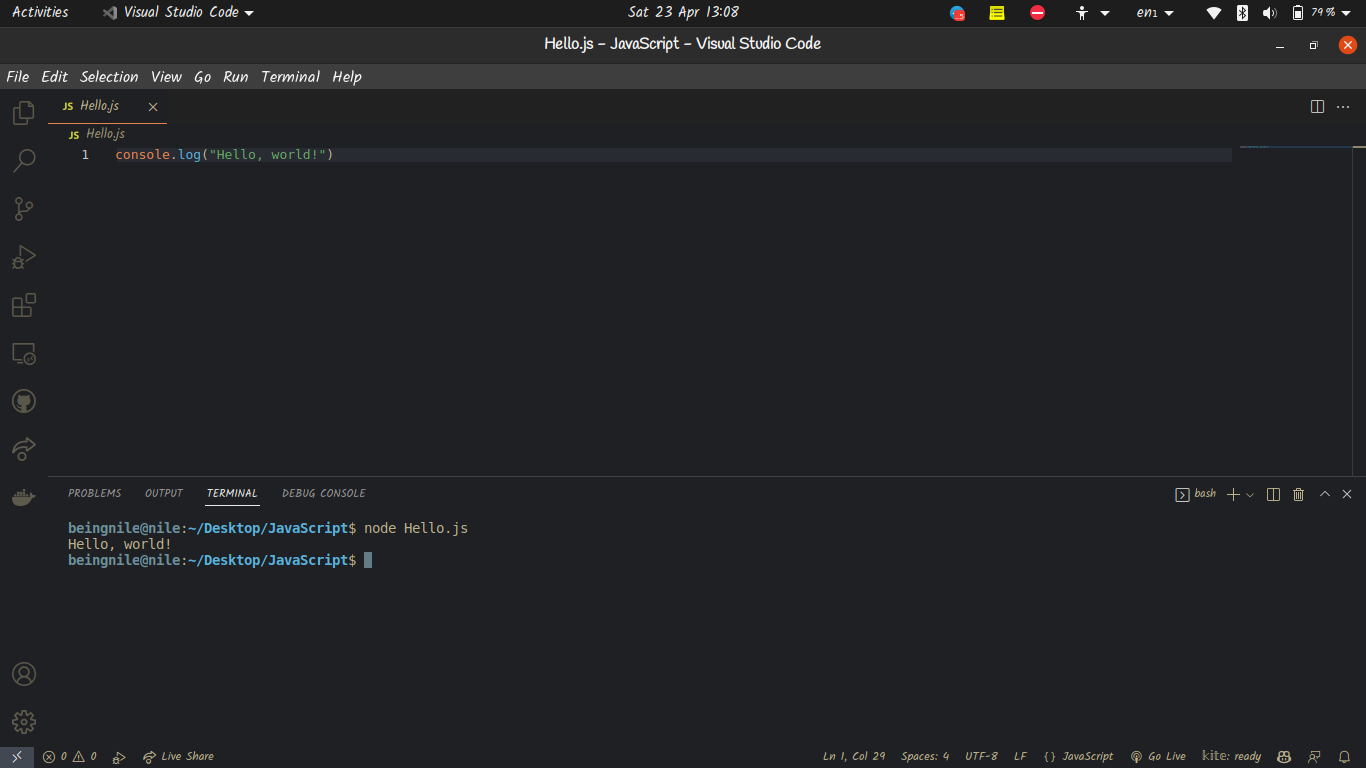
Task: Create a new terminal with plus icon
Action: pyautogui.click(x=1233, y=494)
